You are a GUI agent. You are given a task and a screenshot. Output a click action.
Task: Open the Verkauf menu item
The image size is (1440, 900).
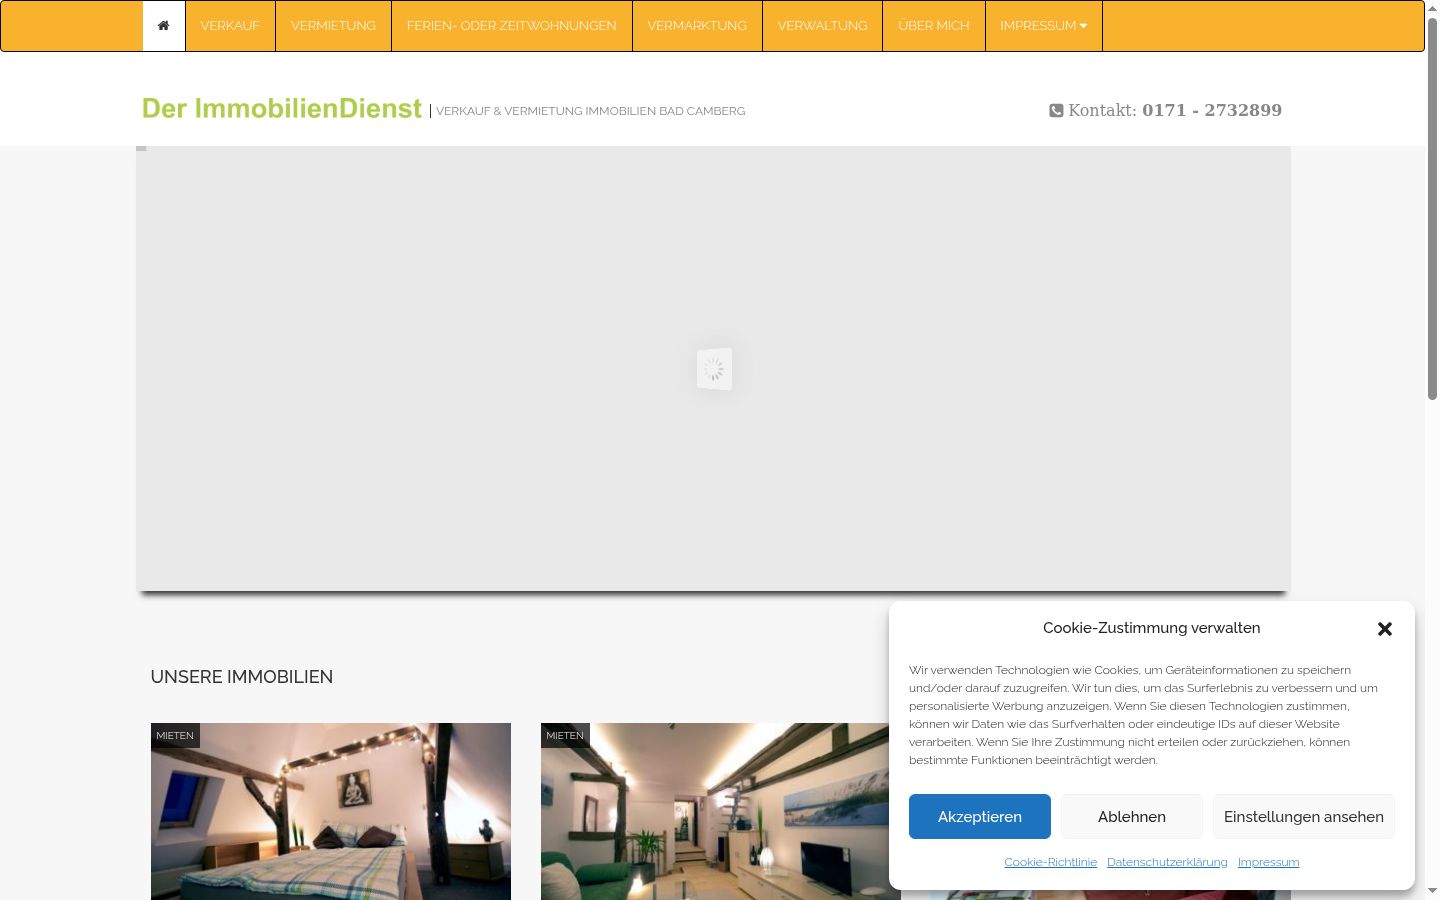(230, 26)
